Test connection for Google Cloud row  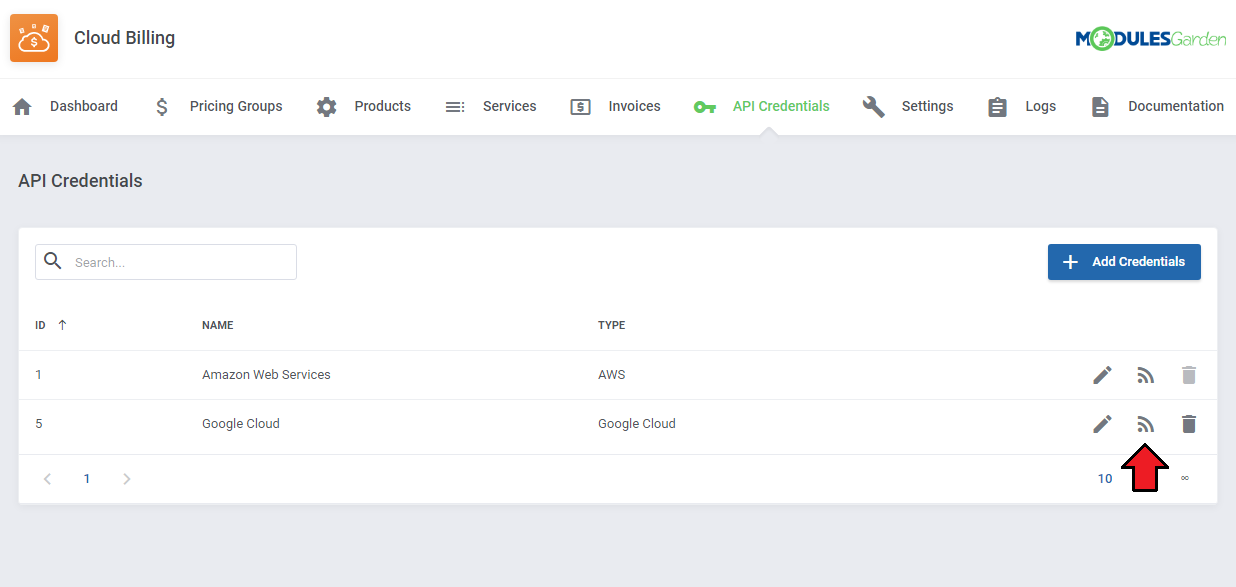pos(1146,424)
